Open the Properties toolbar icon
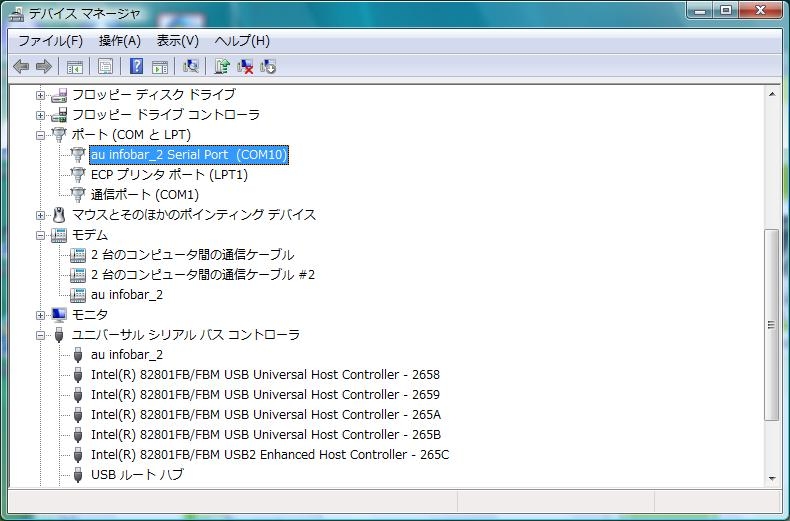The width and height of the screenshot is (790, 521). click(105, 67)
